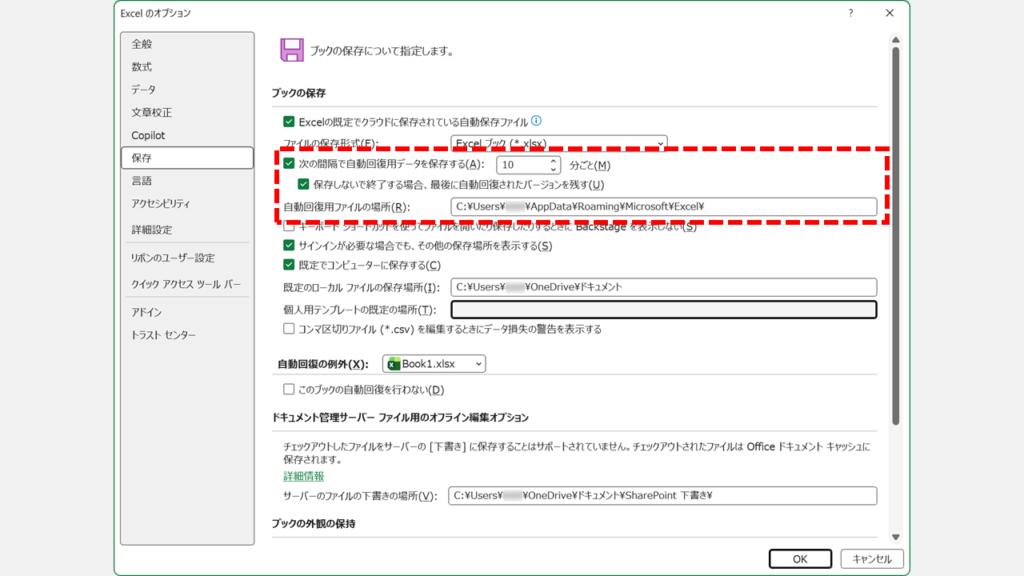Close the Excel options dialog
The height and width of the screenshot is (576, 1024).
point(889,13)
